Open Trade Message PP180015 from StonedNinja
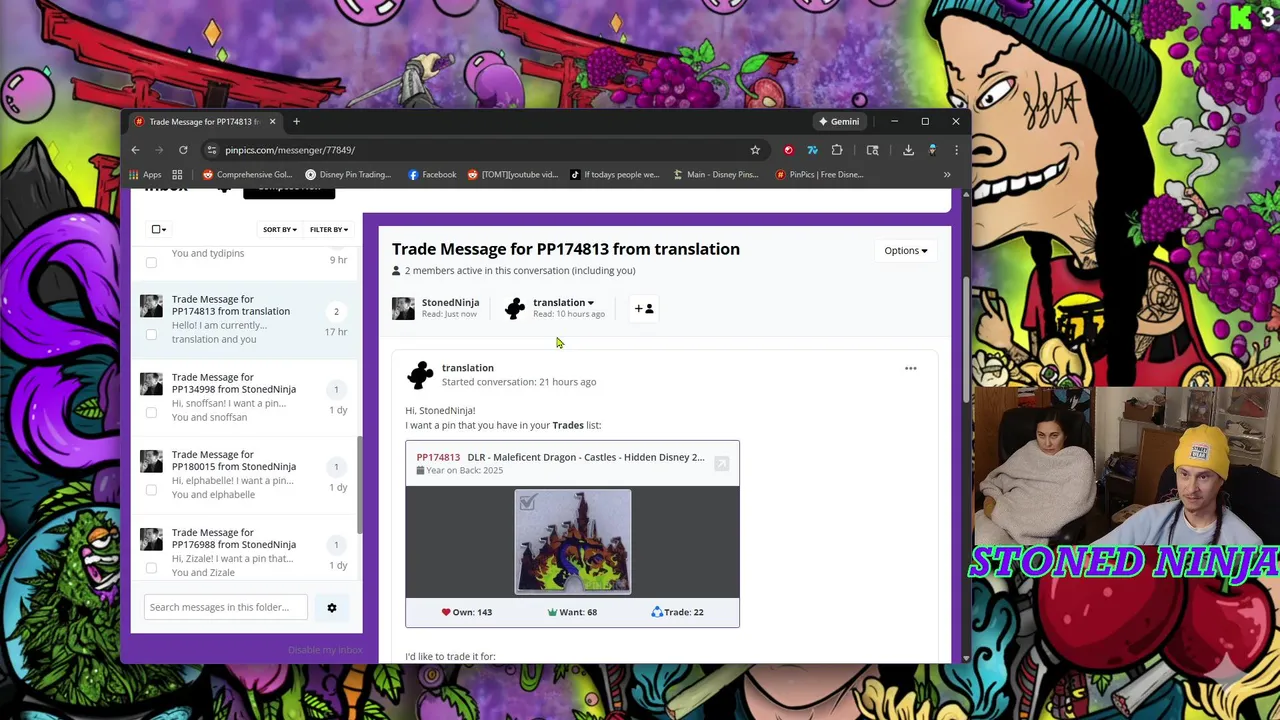This screenshot has height=720, width=1280. pos(234,460)
